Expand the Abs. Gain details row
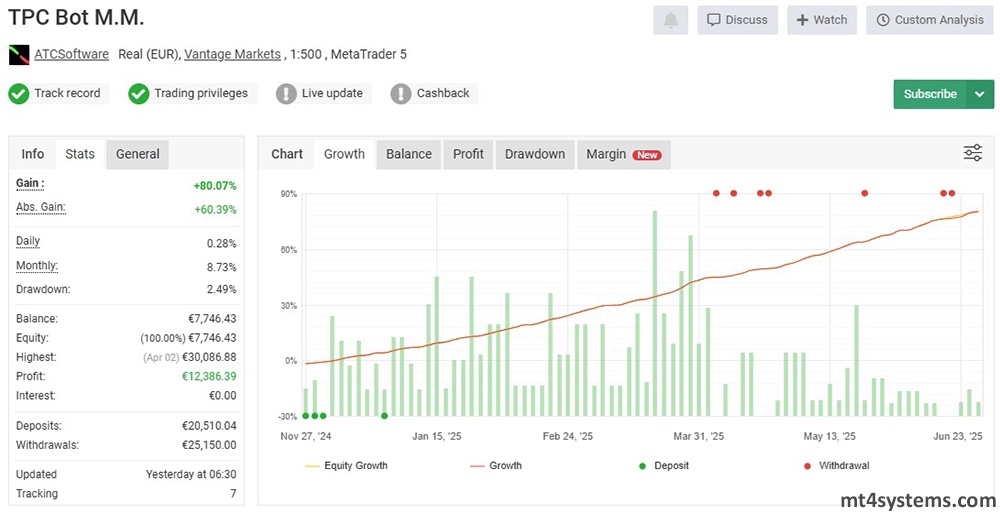1000x513 pixels. coord(41,207)
